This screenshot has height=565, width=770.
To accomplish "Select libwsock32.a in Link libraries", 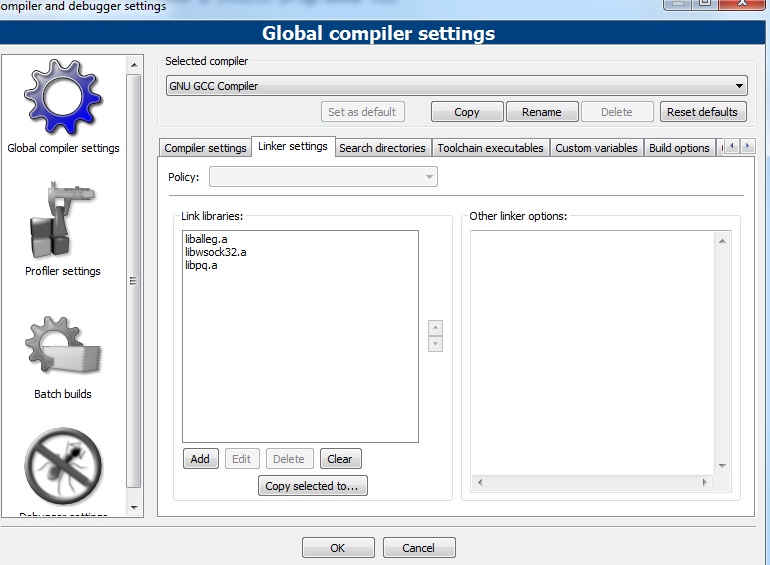I will [x=215, y=252].
